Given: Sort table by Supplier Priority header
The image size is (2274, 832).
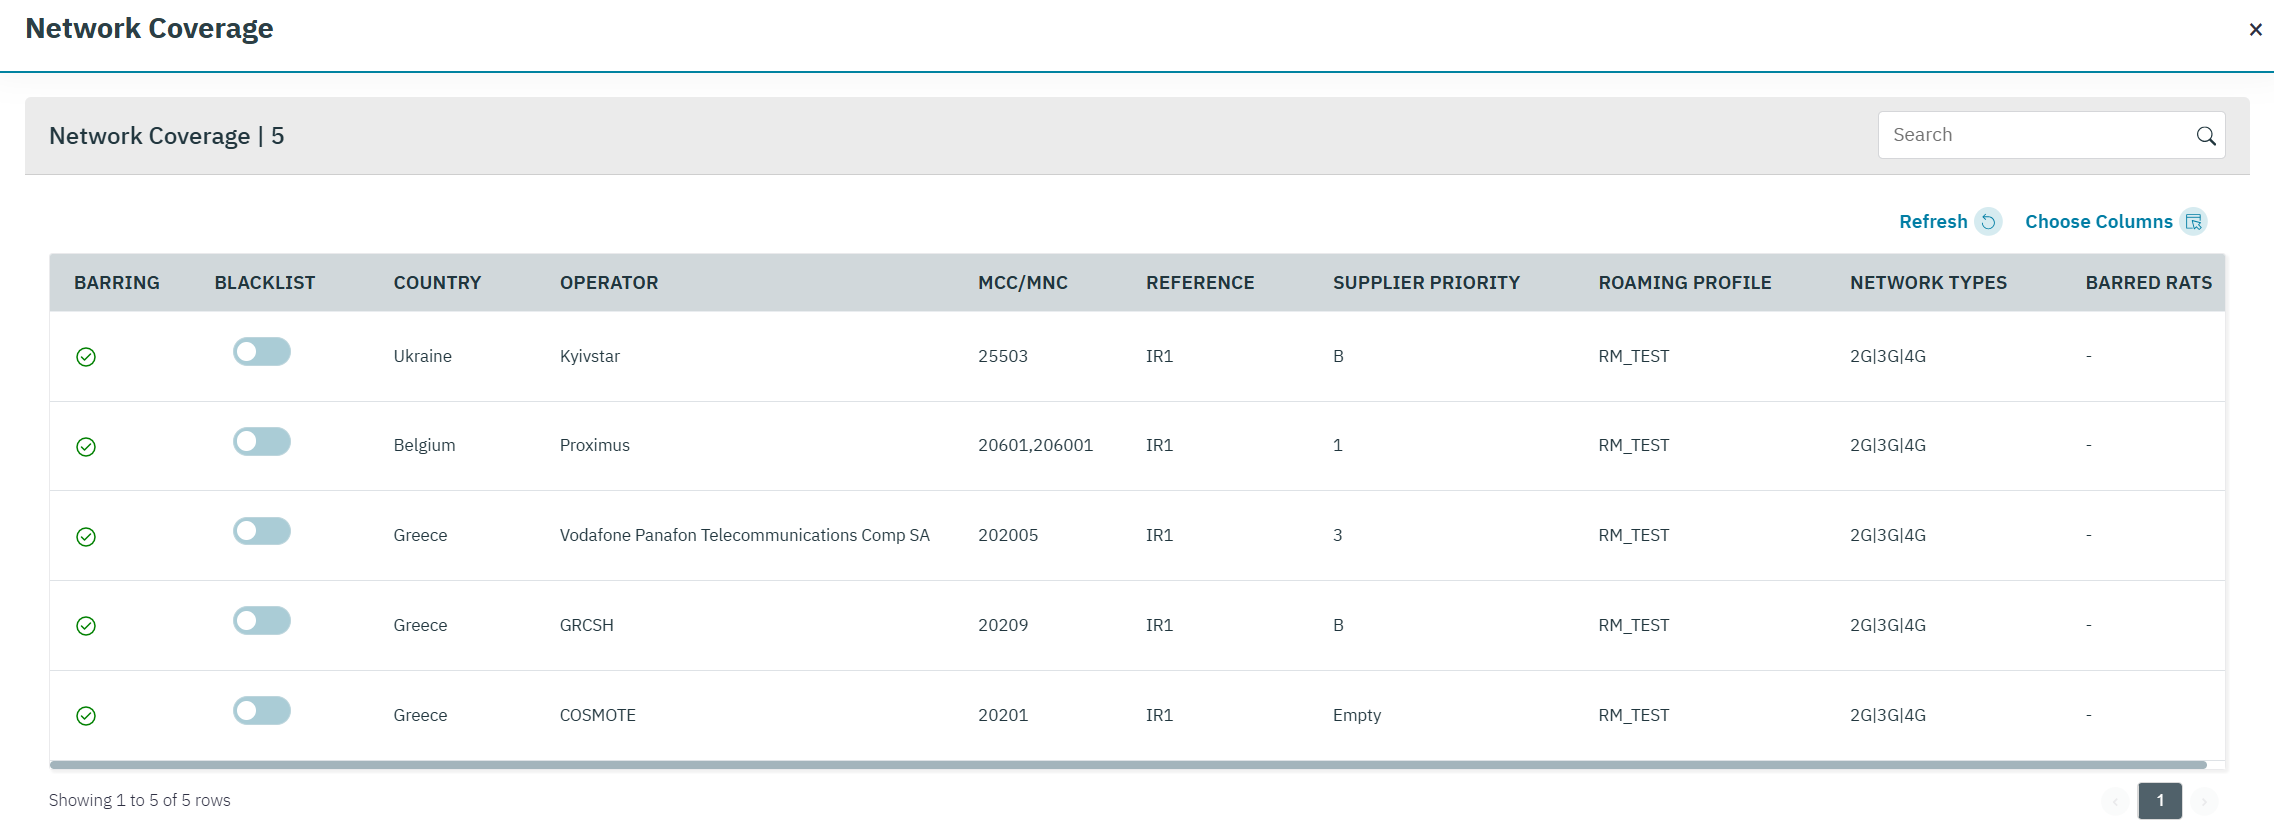Looking at the screenshot, I should pyautogui.click(x=1425, y=283).
